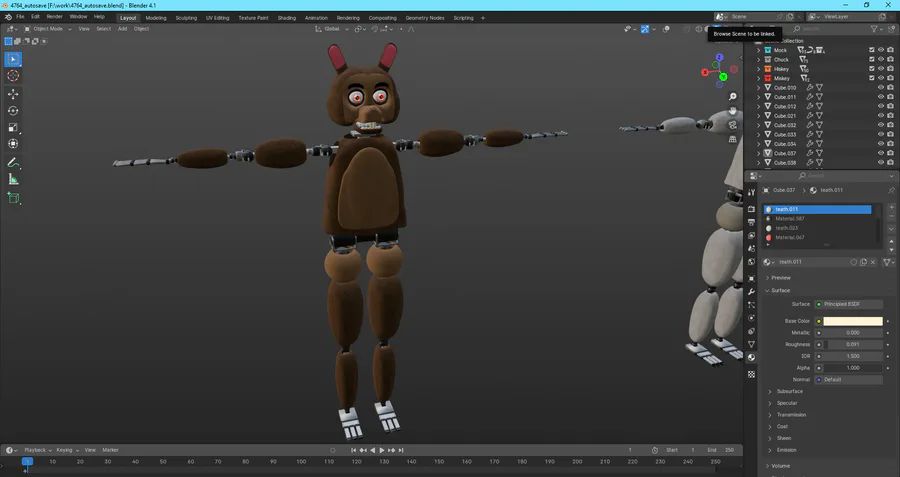Uncheck the Hiskey collection checkbox
This screenshot has width=900, height=477.
pos(872,69)
